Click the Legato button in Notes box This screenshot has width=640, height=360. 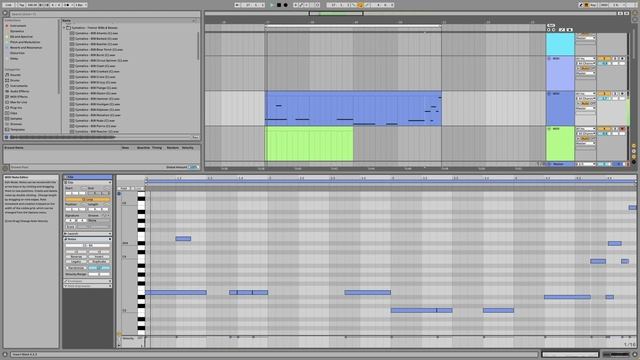point(76,262)
